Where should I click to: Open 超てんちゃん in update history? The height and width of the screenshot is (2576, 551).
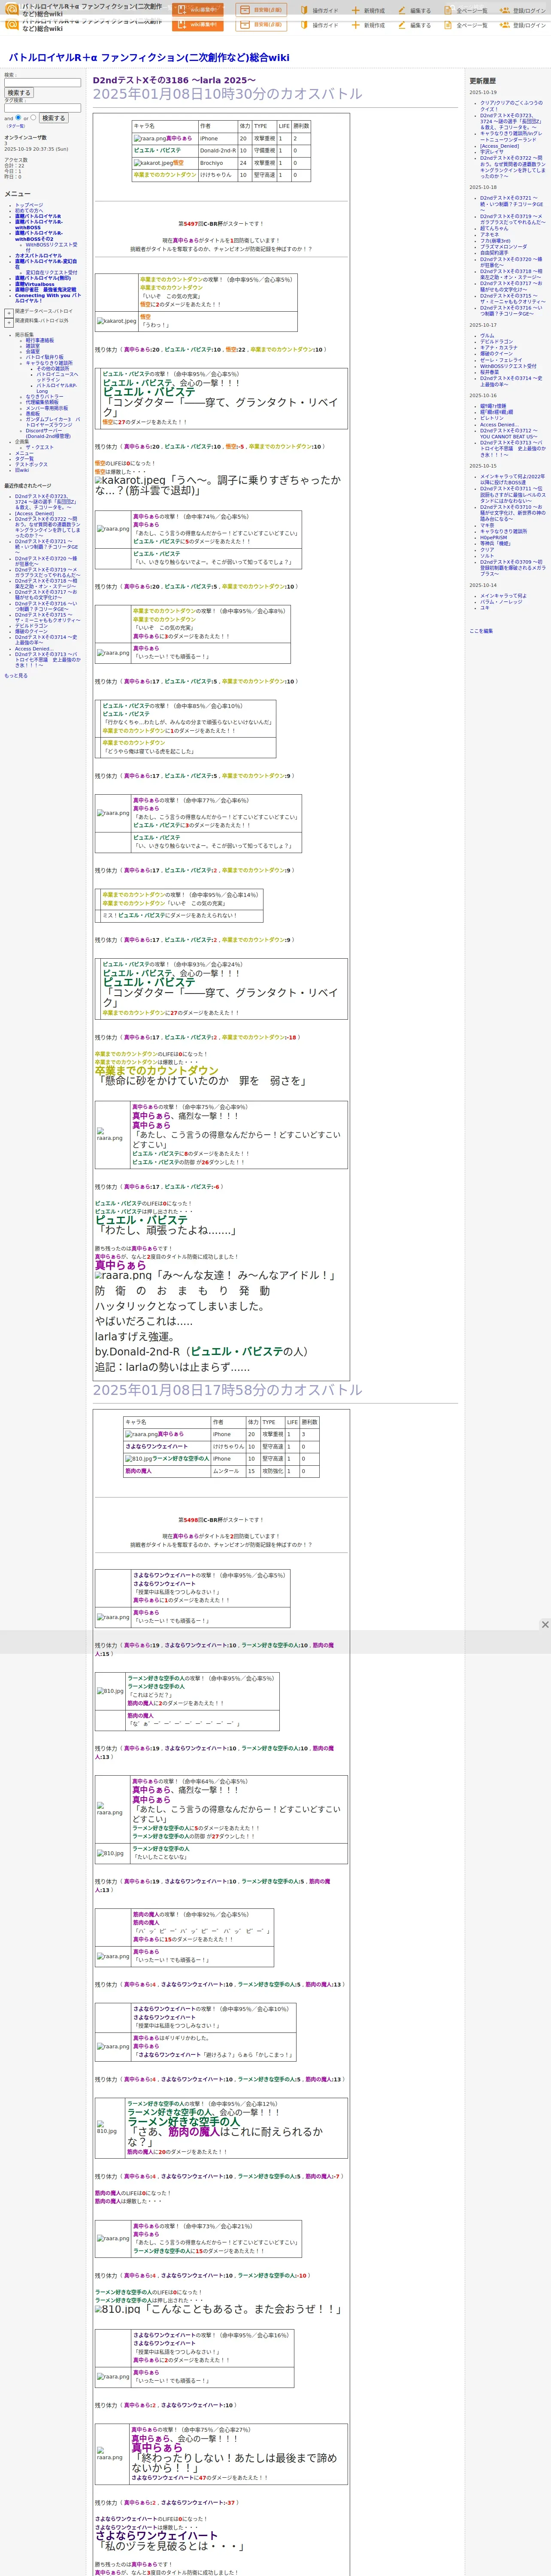click(x=494, y=228)
